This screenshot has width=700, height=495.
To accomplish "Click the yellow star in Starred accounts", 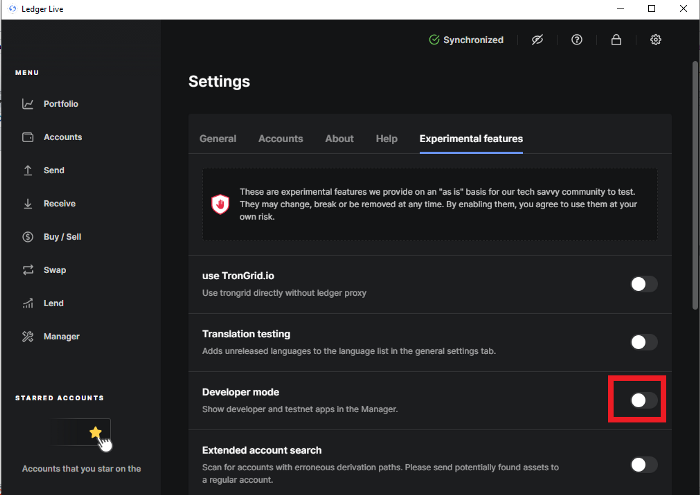I will click(96, 432).
